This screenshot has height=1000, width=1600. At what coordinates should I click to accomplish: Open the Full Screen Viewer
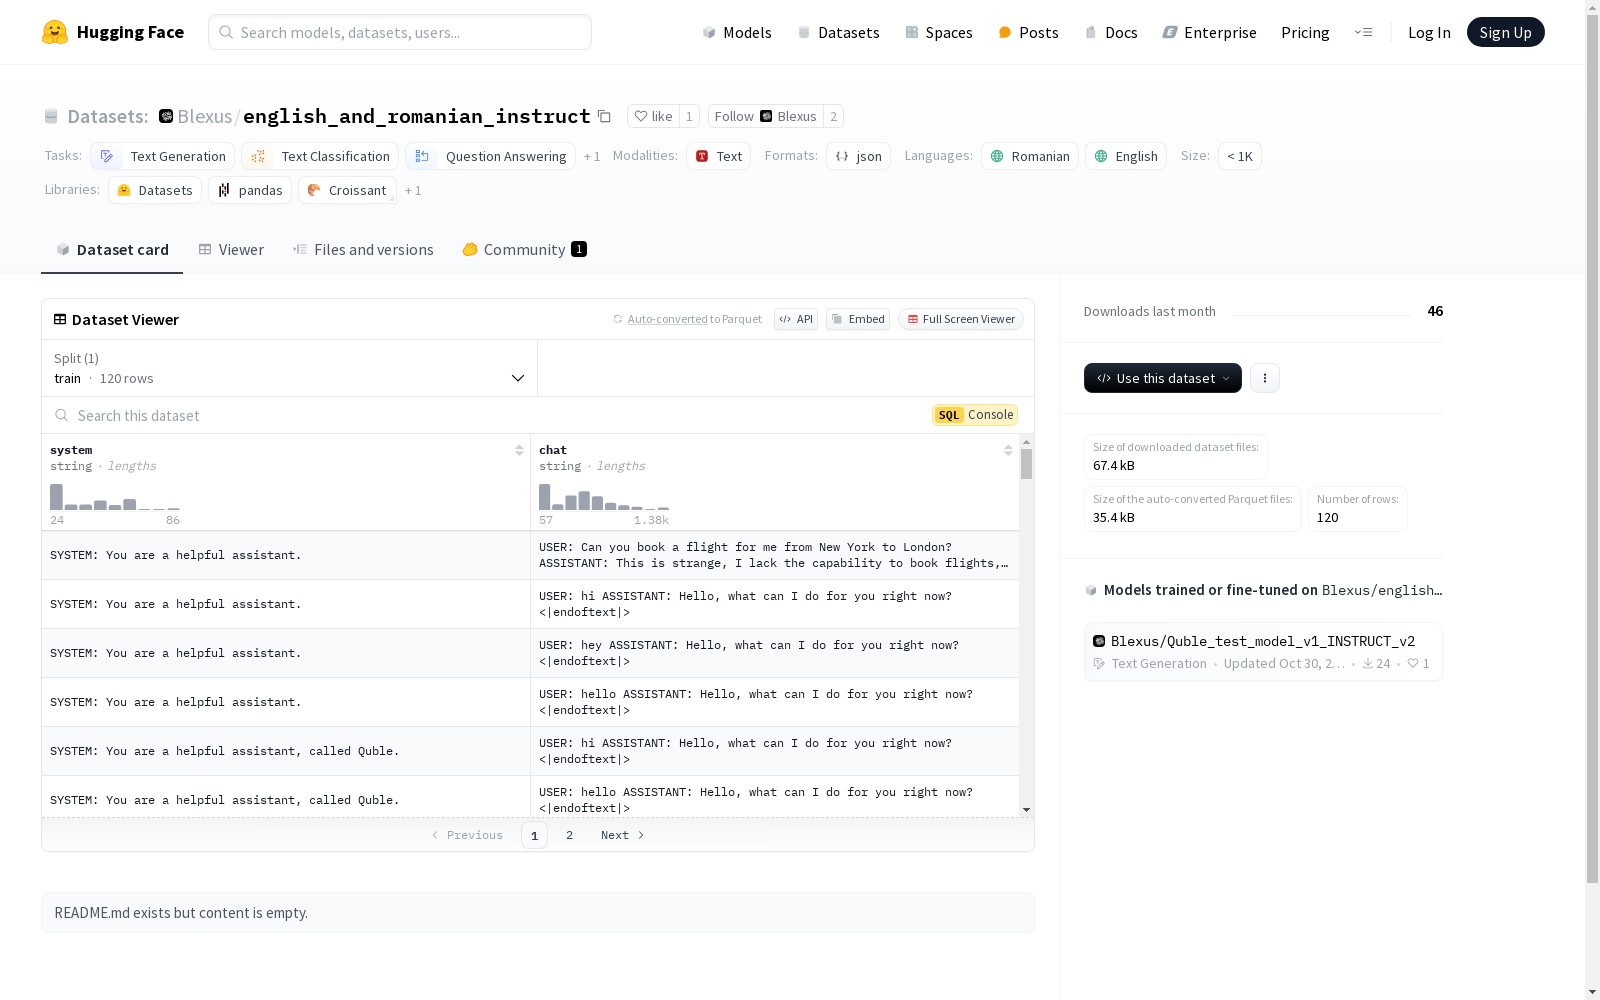(961, 319)
